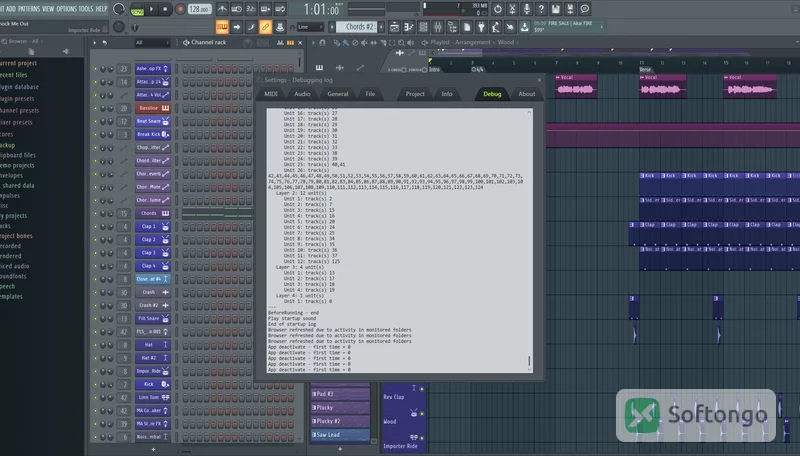The image size is (800, 456).
Task: Switch to the File settings tab
Action: click(370, 94)
